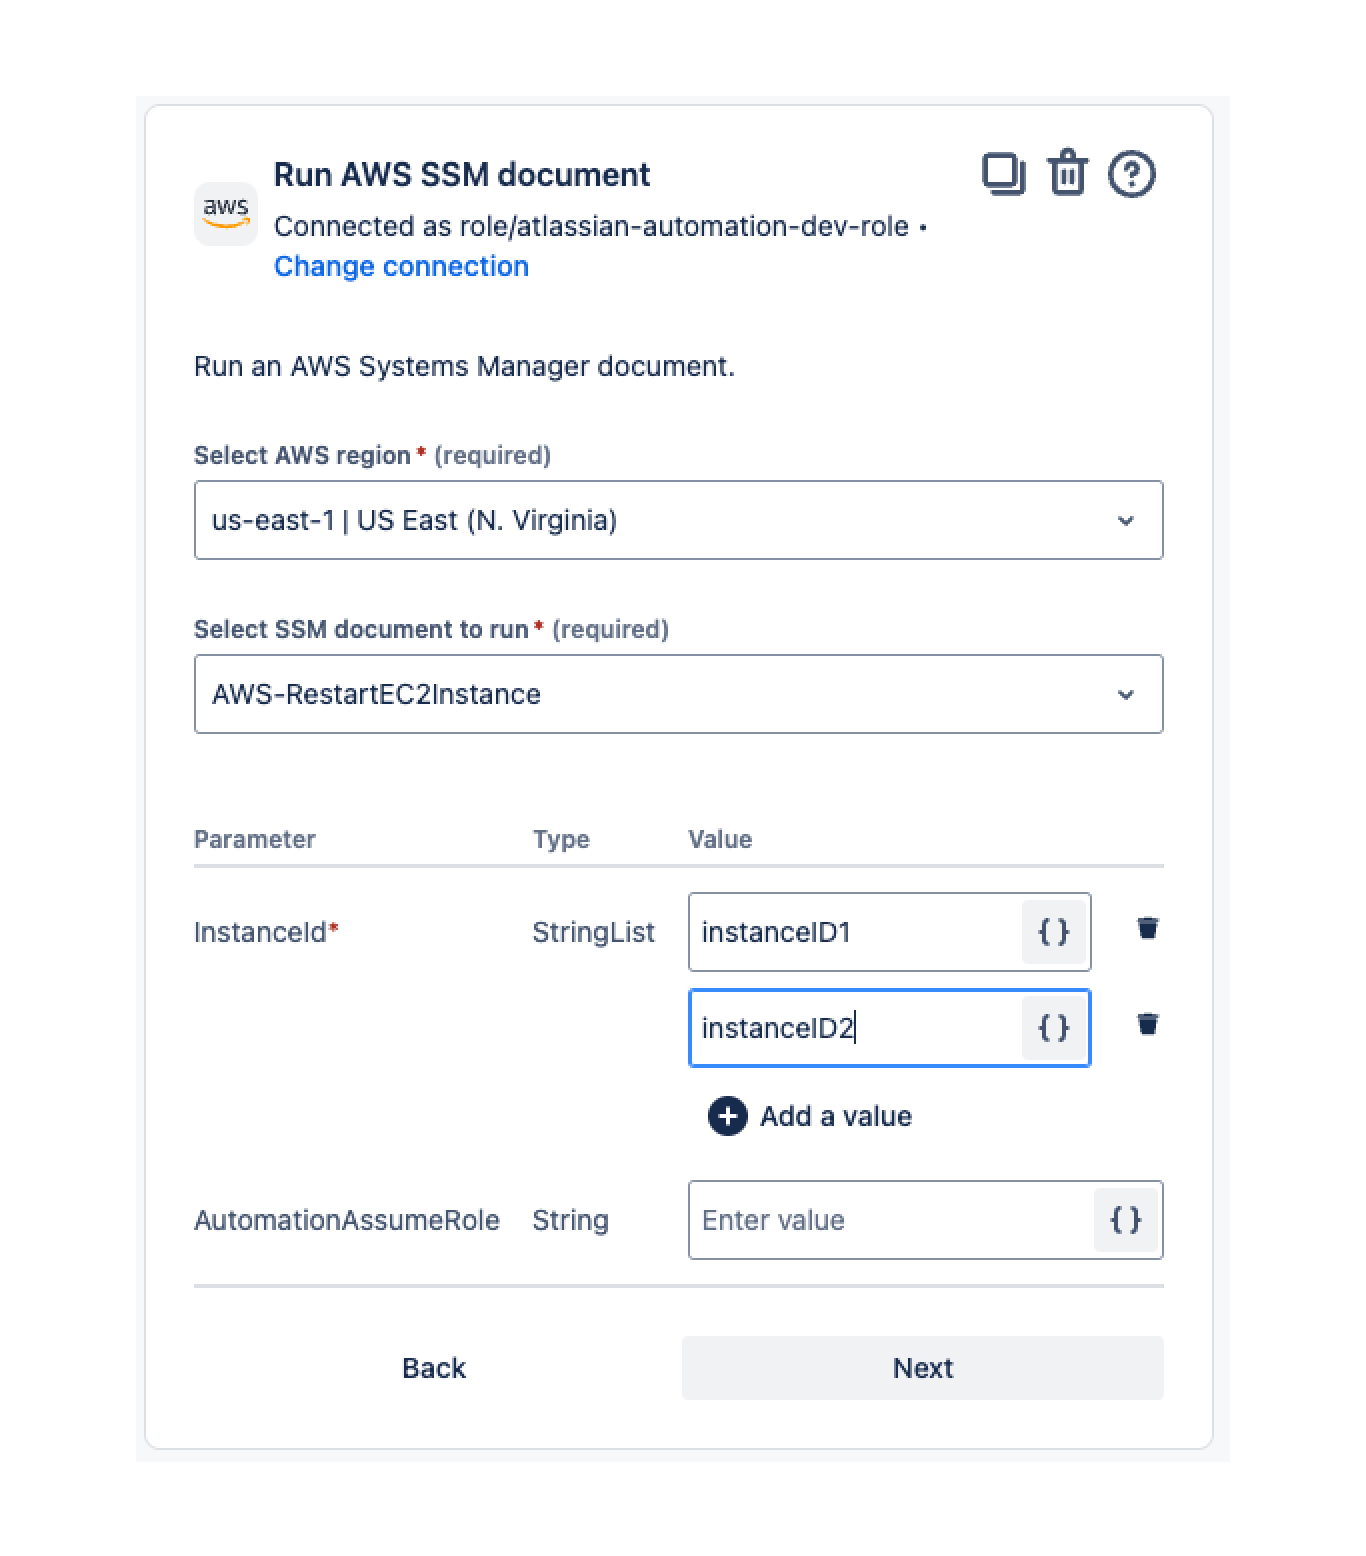Image resolution: width=1366 pixels, height=1556 pixels.
Task: Click the Change connection link
Action: click(x=401, y=266)
